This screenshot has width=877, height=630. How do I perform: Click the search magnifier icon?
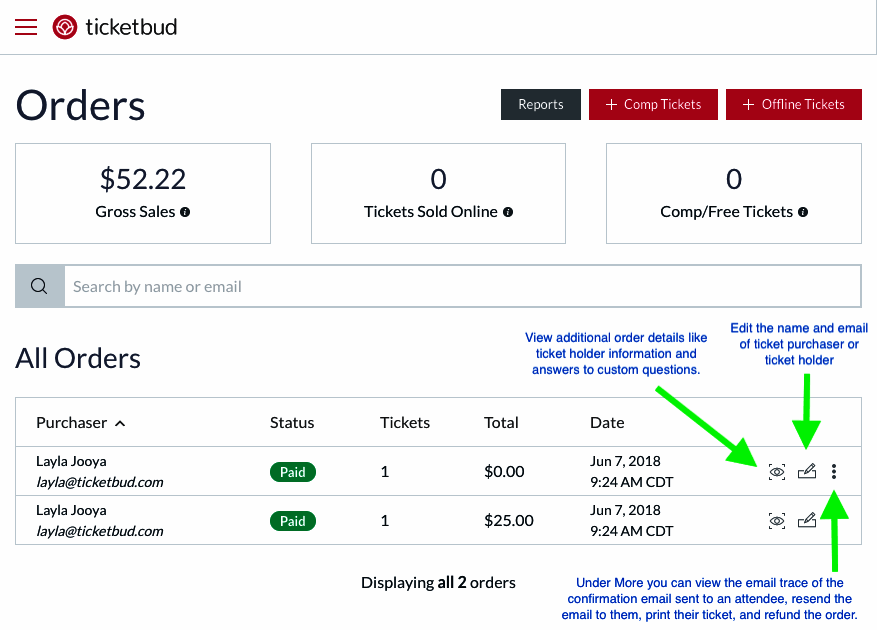pyautogui.click(x=39, y=286)
